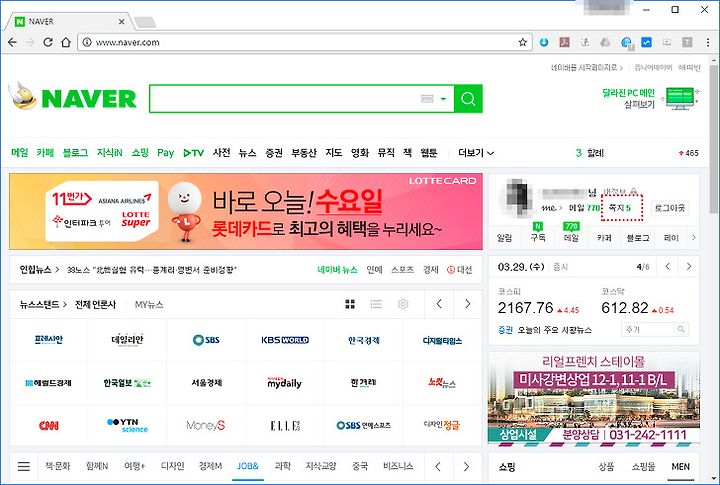Click the CNN logo
The image size is (720, 485).
[x=49, y=426]
